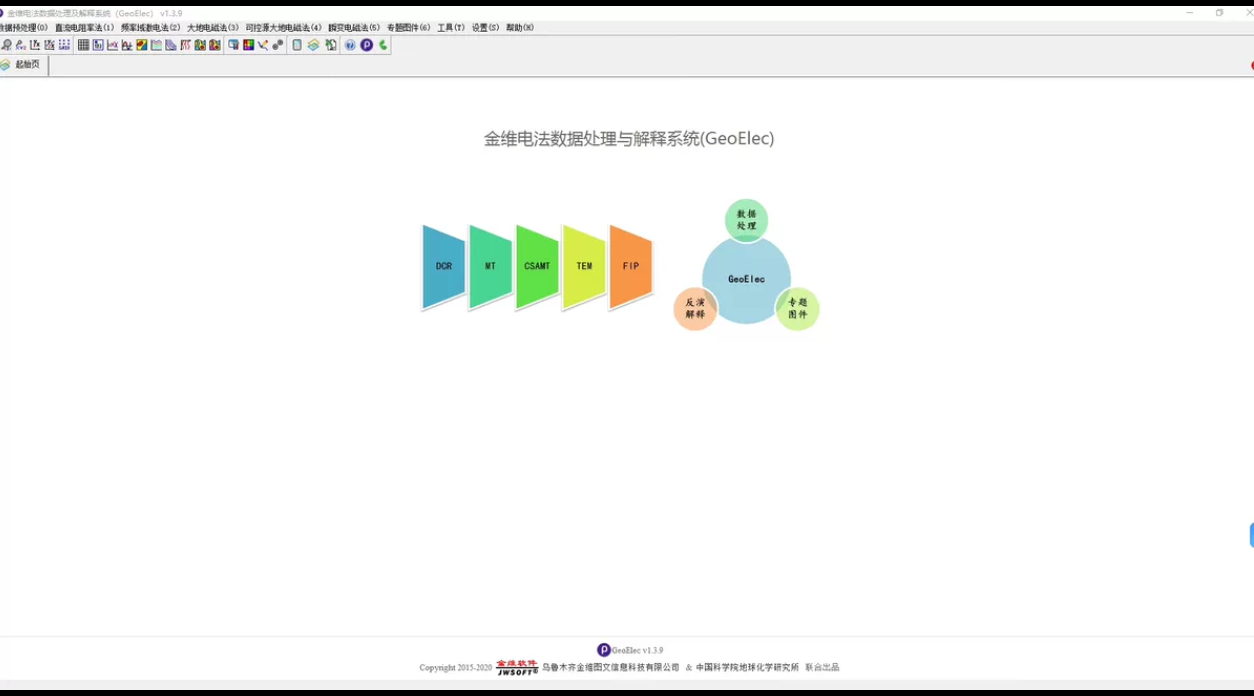
Task: Open help via blue question mark icon
Action: click(x=350, y=45)
